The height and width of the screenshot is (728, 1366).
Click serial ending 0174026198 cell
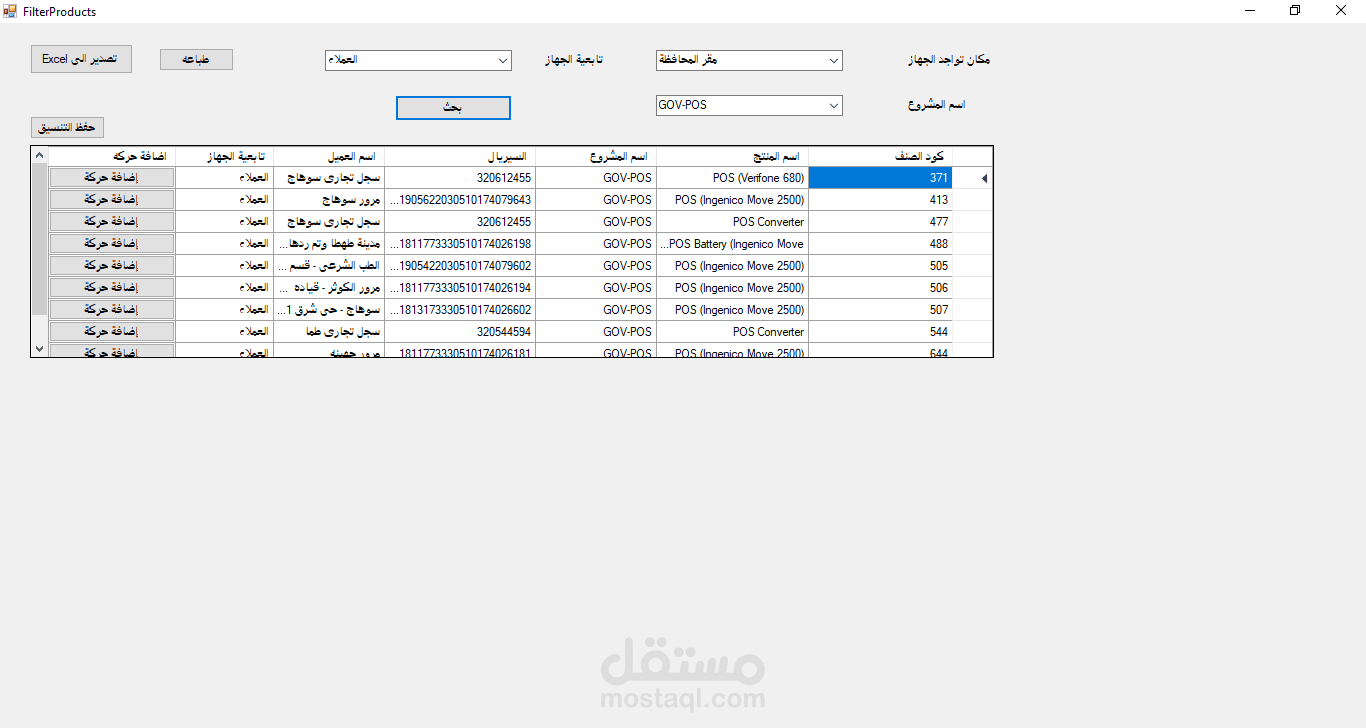[460, 244]
